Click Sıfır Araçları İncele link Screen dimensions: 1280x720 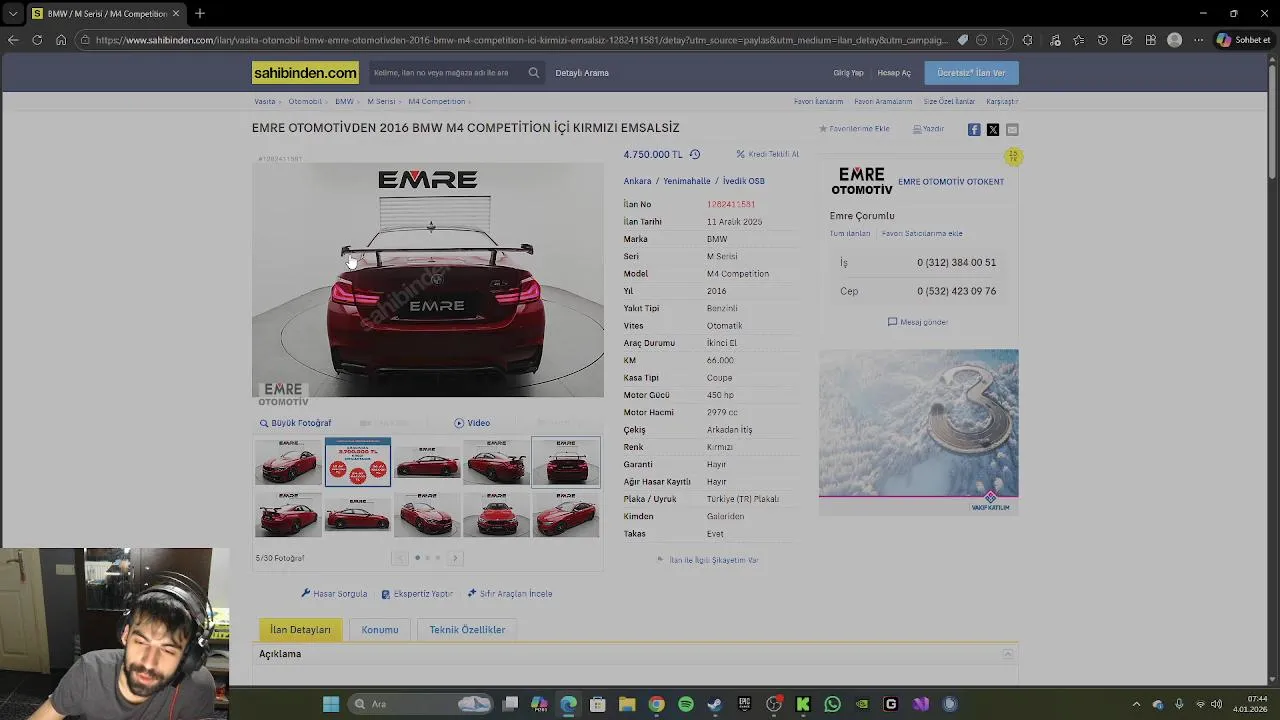coord(509,594)
